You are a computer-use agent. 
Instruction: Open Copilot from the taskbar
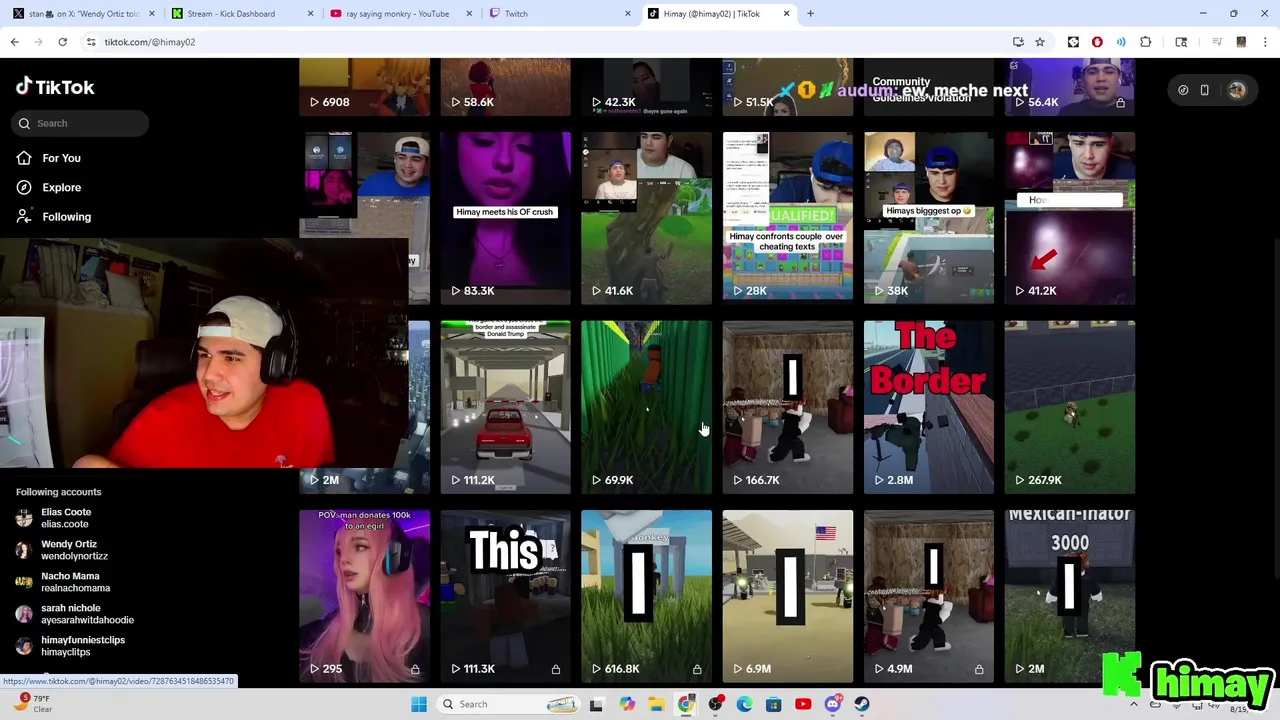pyautogui.click(x=627, y=704)
